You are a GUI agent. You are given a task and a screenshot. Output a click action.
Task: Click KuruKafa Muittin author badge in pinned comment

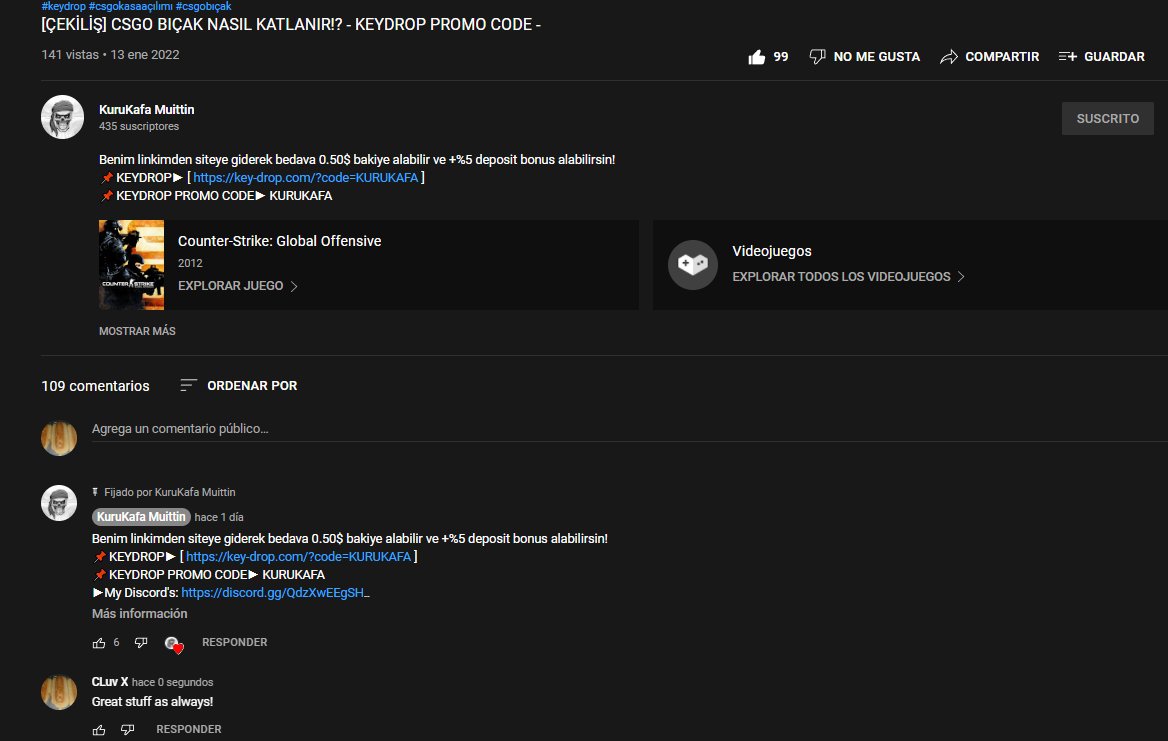142,517
